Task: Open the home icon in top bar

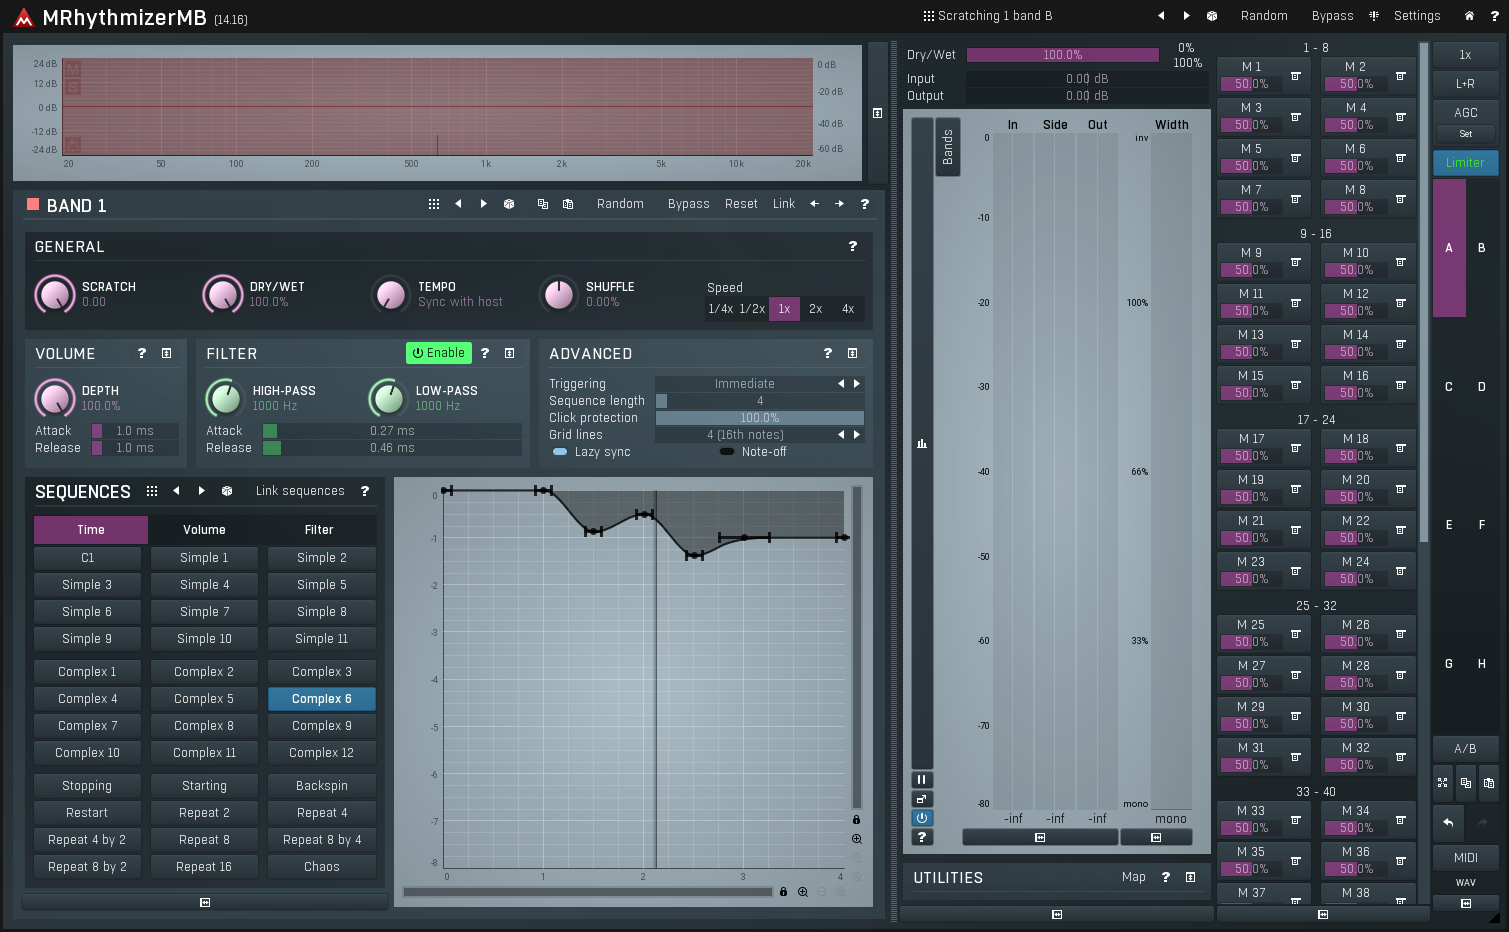Action: point(1469,16)
